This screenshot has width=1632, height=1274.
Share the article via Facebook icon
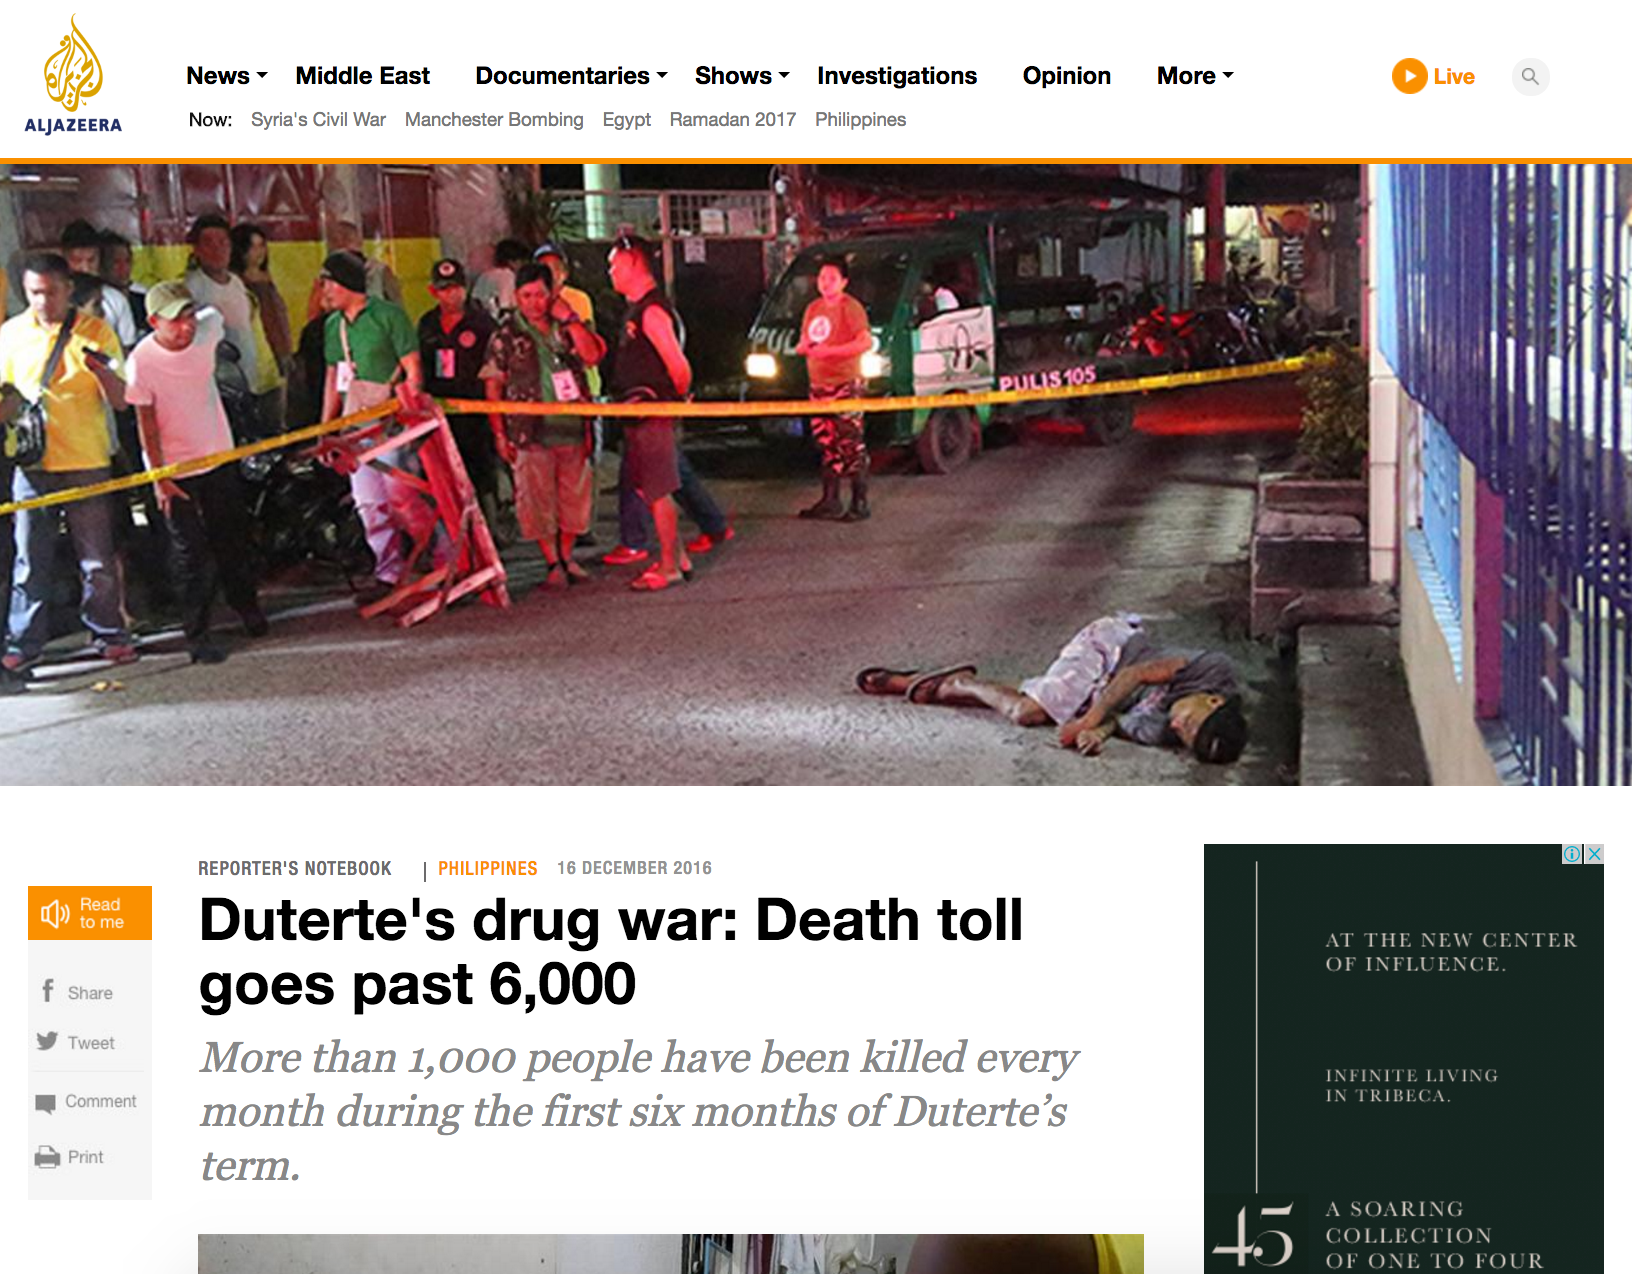[48, 991]
